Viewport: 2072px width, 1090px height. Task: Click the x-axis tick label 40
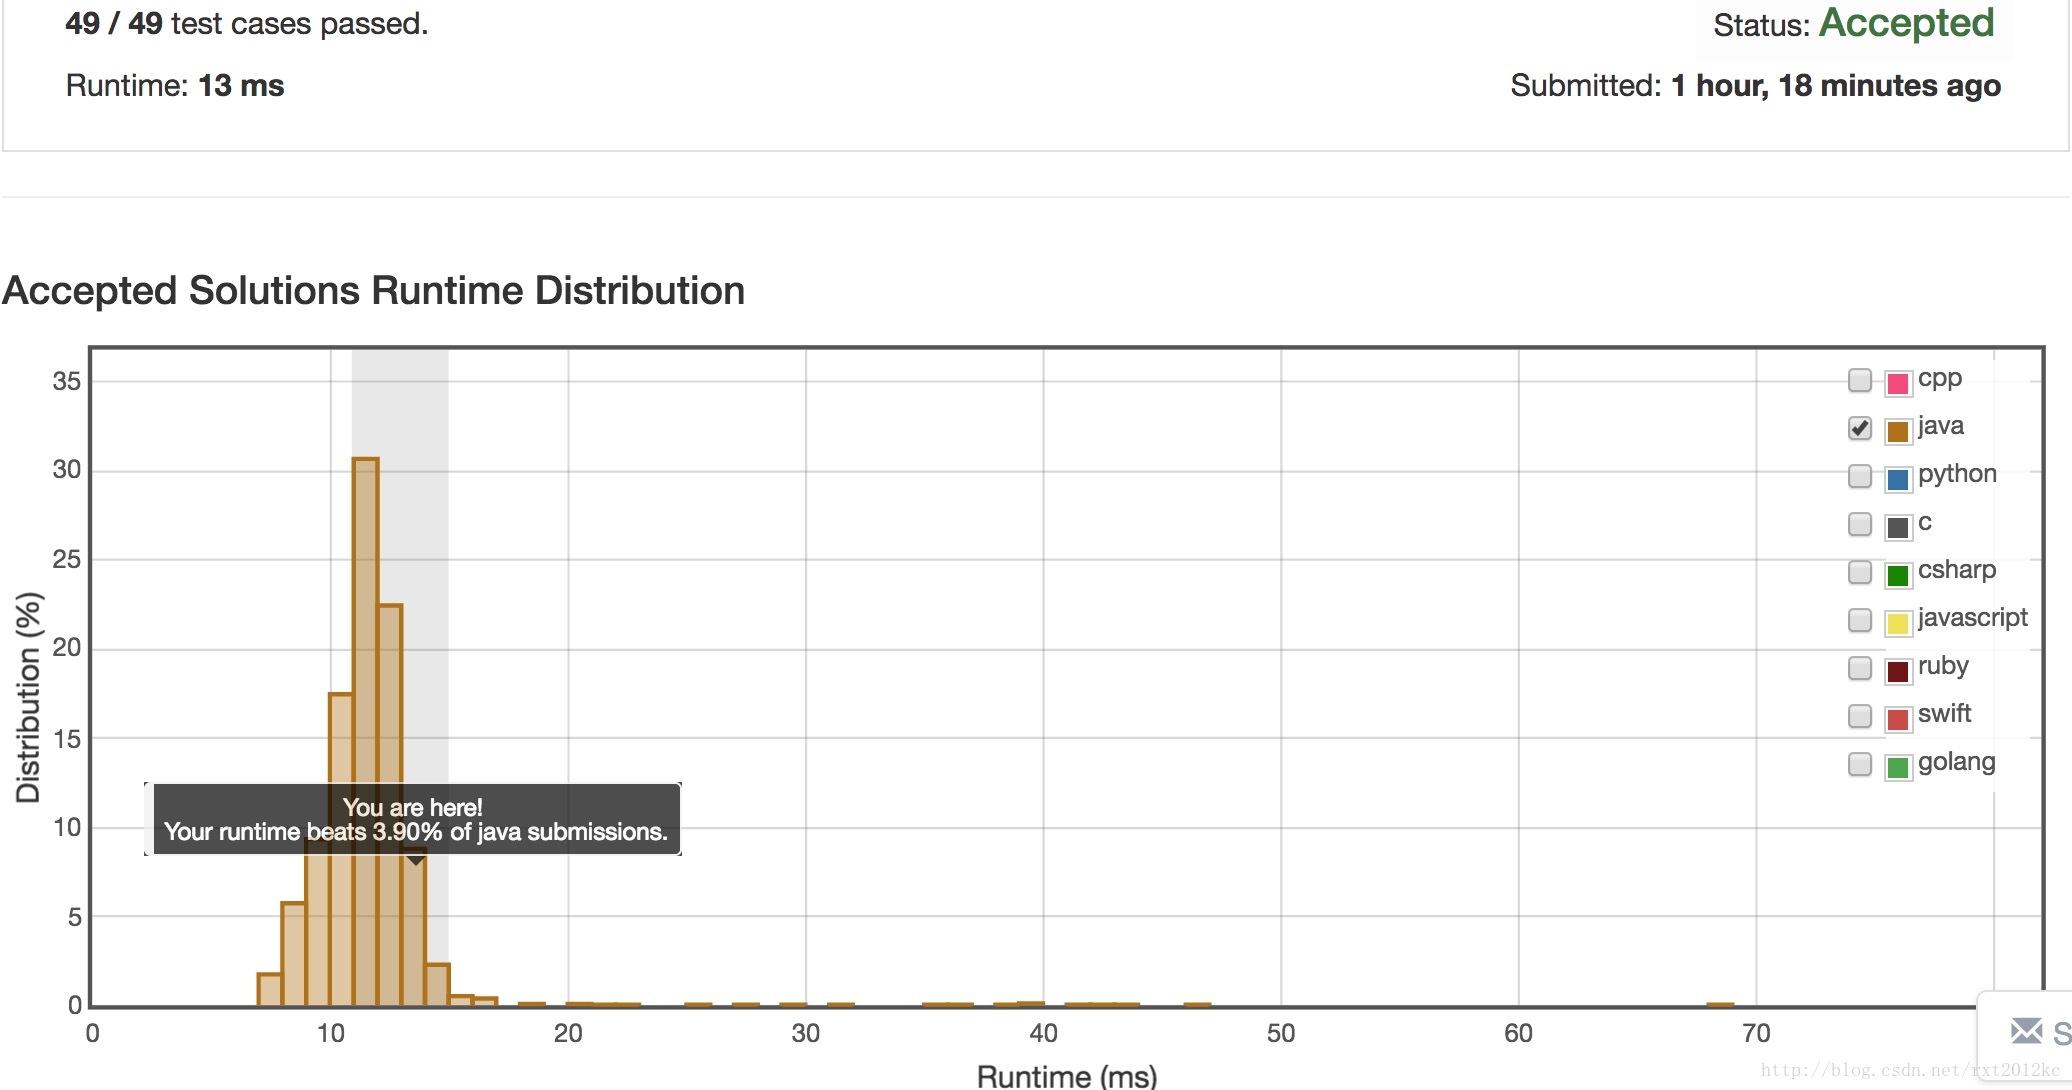[1043, 1034]
